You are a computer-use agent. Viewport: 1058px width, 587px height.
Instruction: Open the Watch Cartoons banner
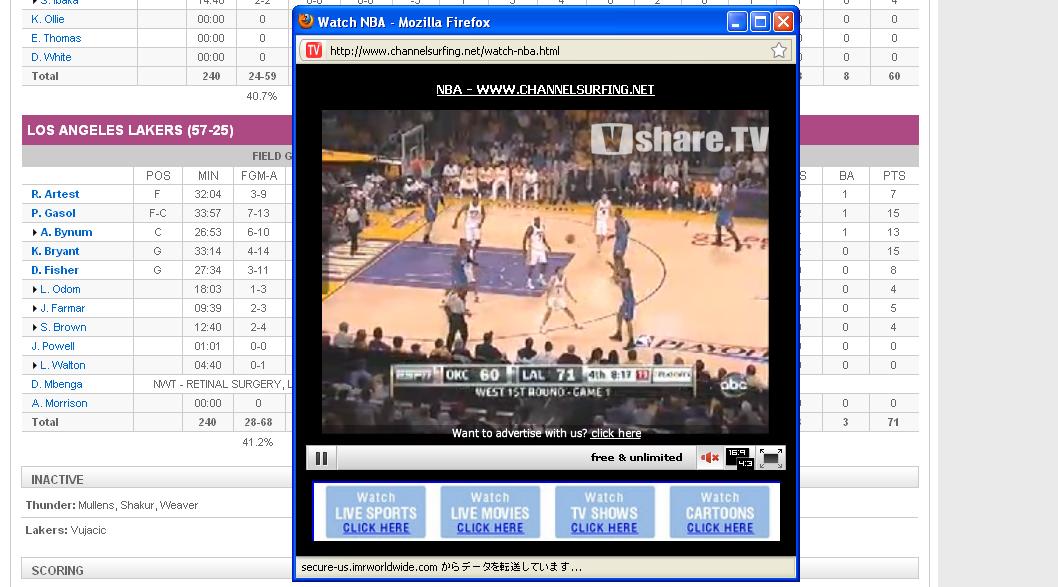click(719, 512)
